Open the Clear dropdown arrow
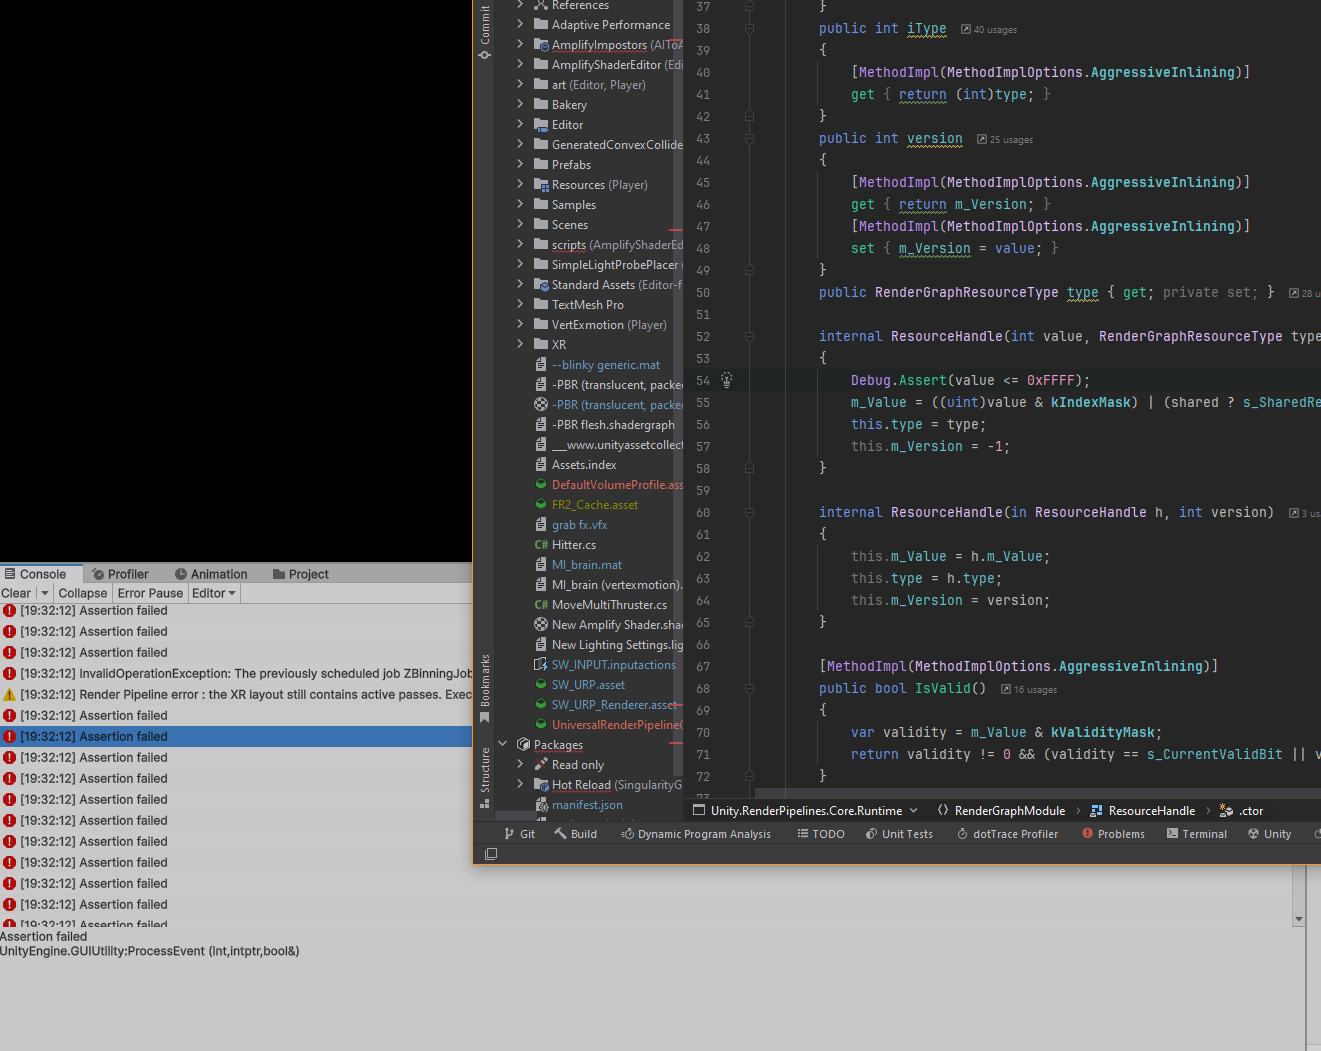The height and width of the screenshot is (1051, 1321). 43,592
